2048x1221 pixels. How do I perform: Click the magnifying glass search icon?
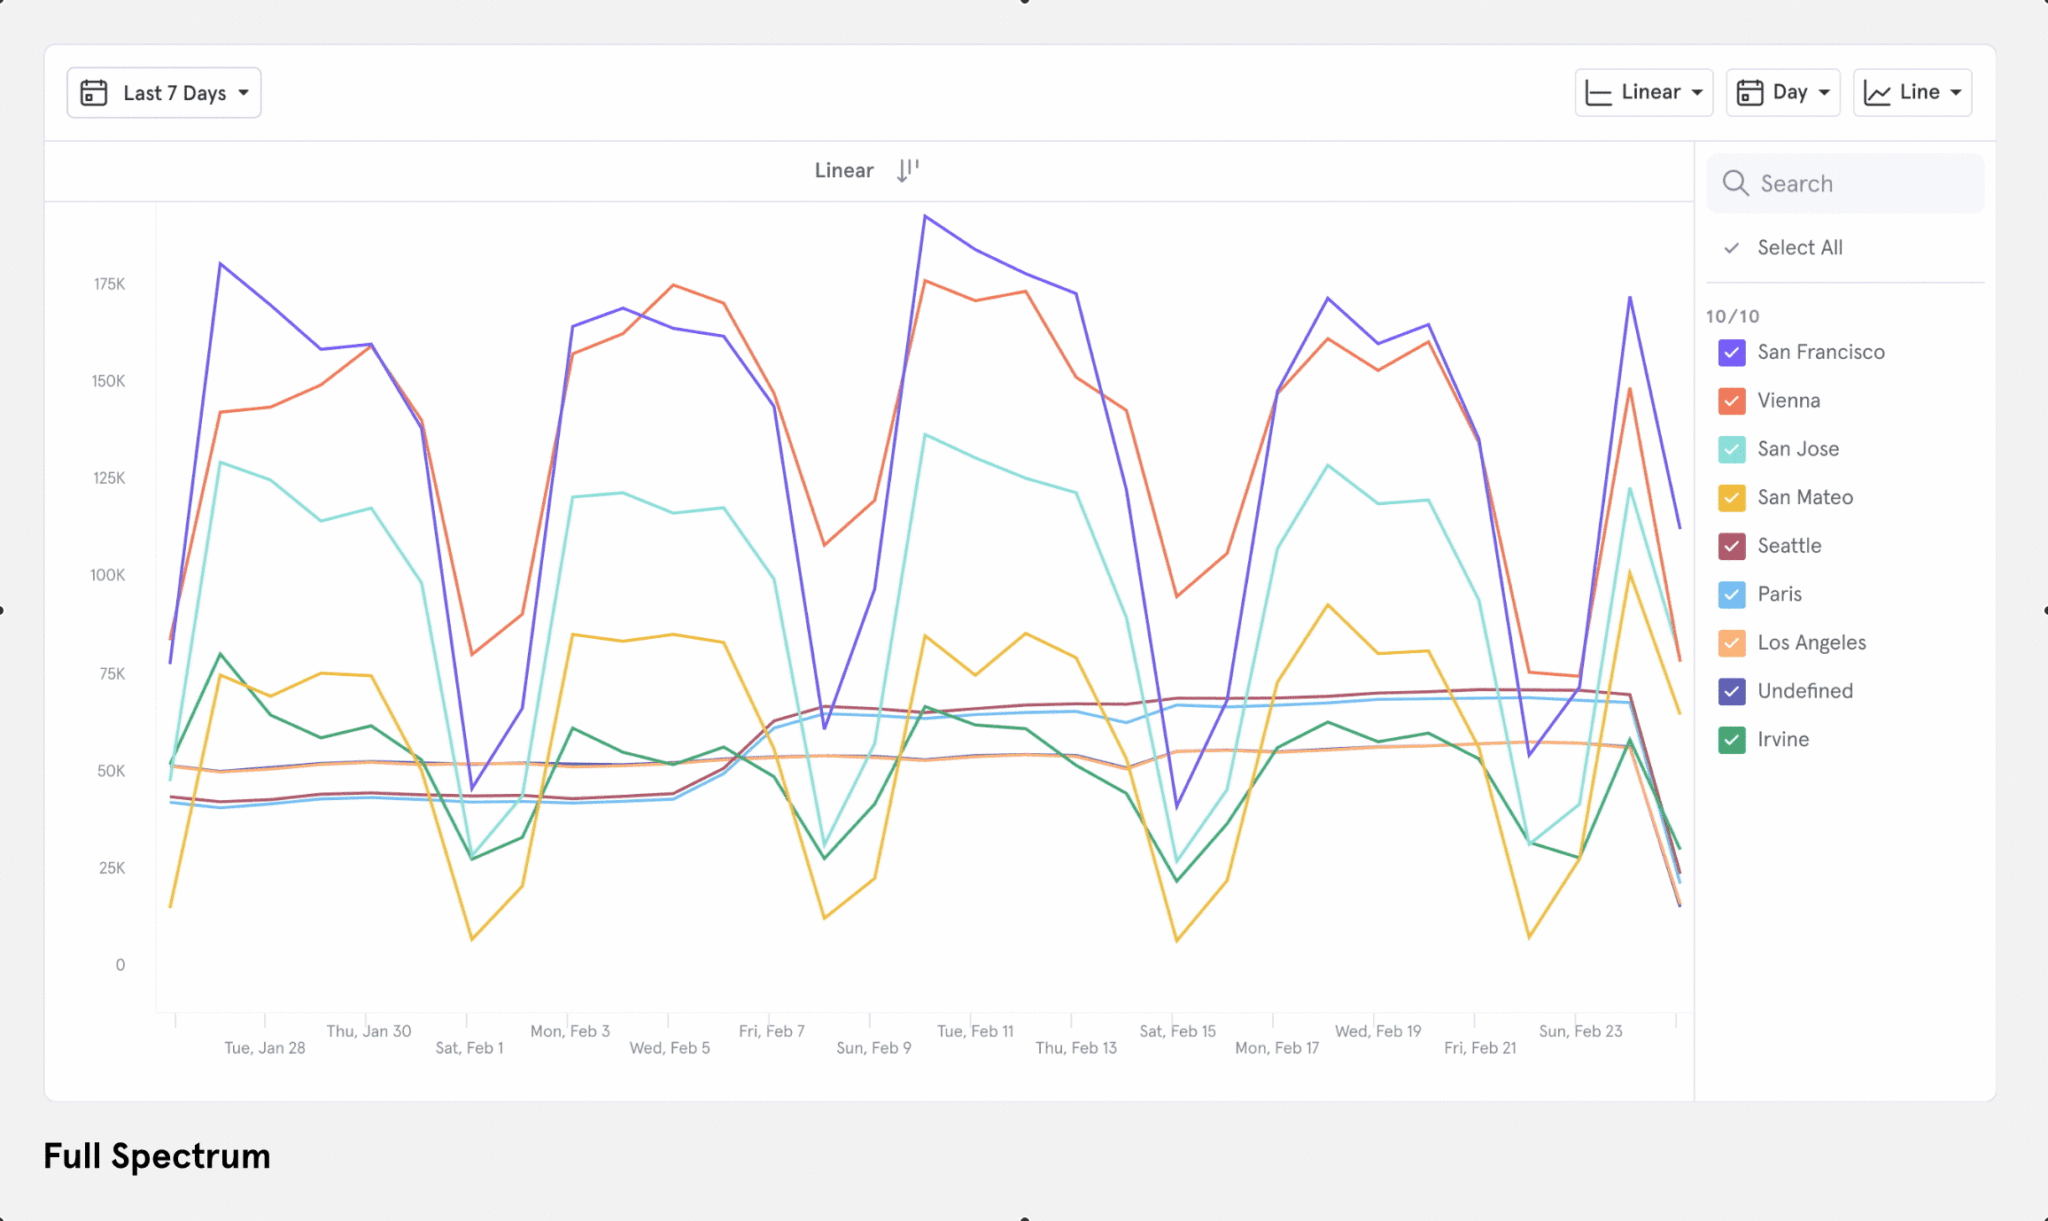(x=1735, y=183)
